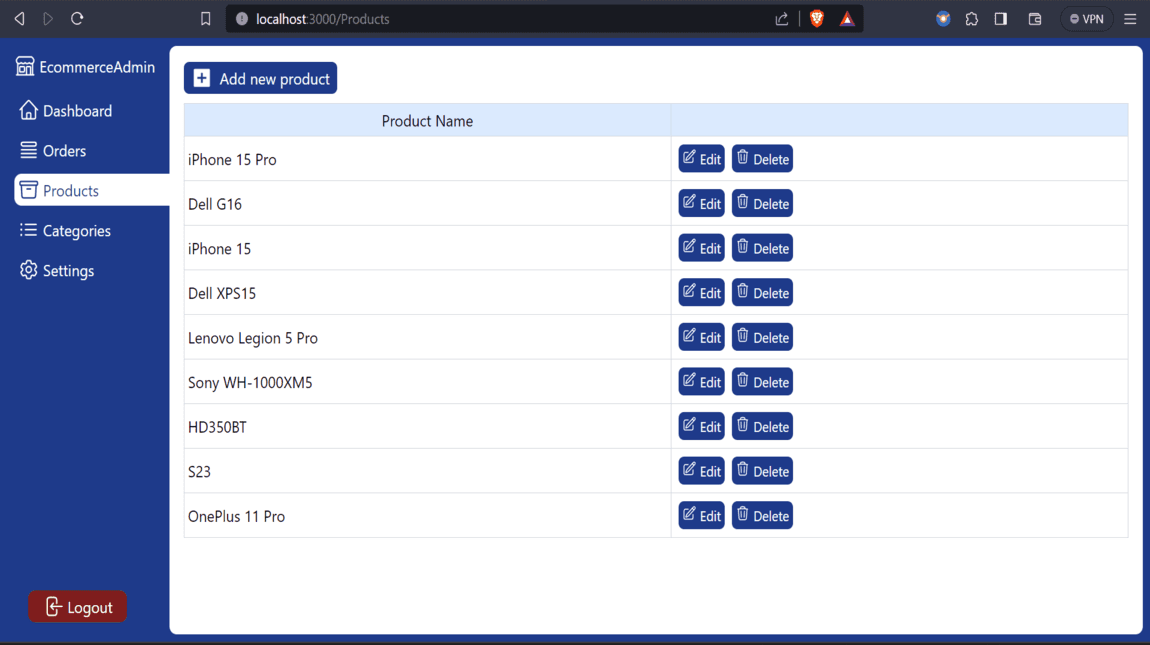The width and height of the screenshot is (1150, 645).
Task: Click the Orders list icon in sidebar
Action: (28, 150)
